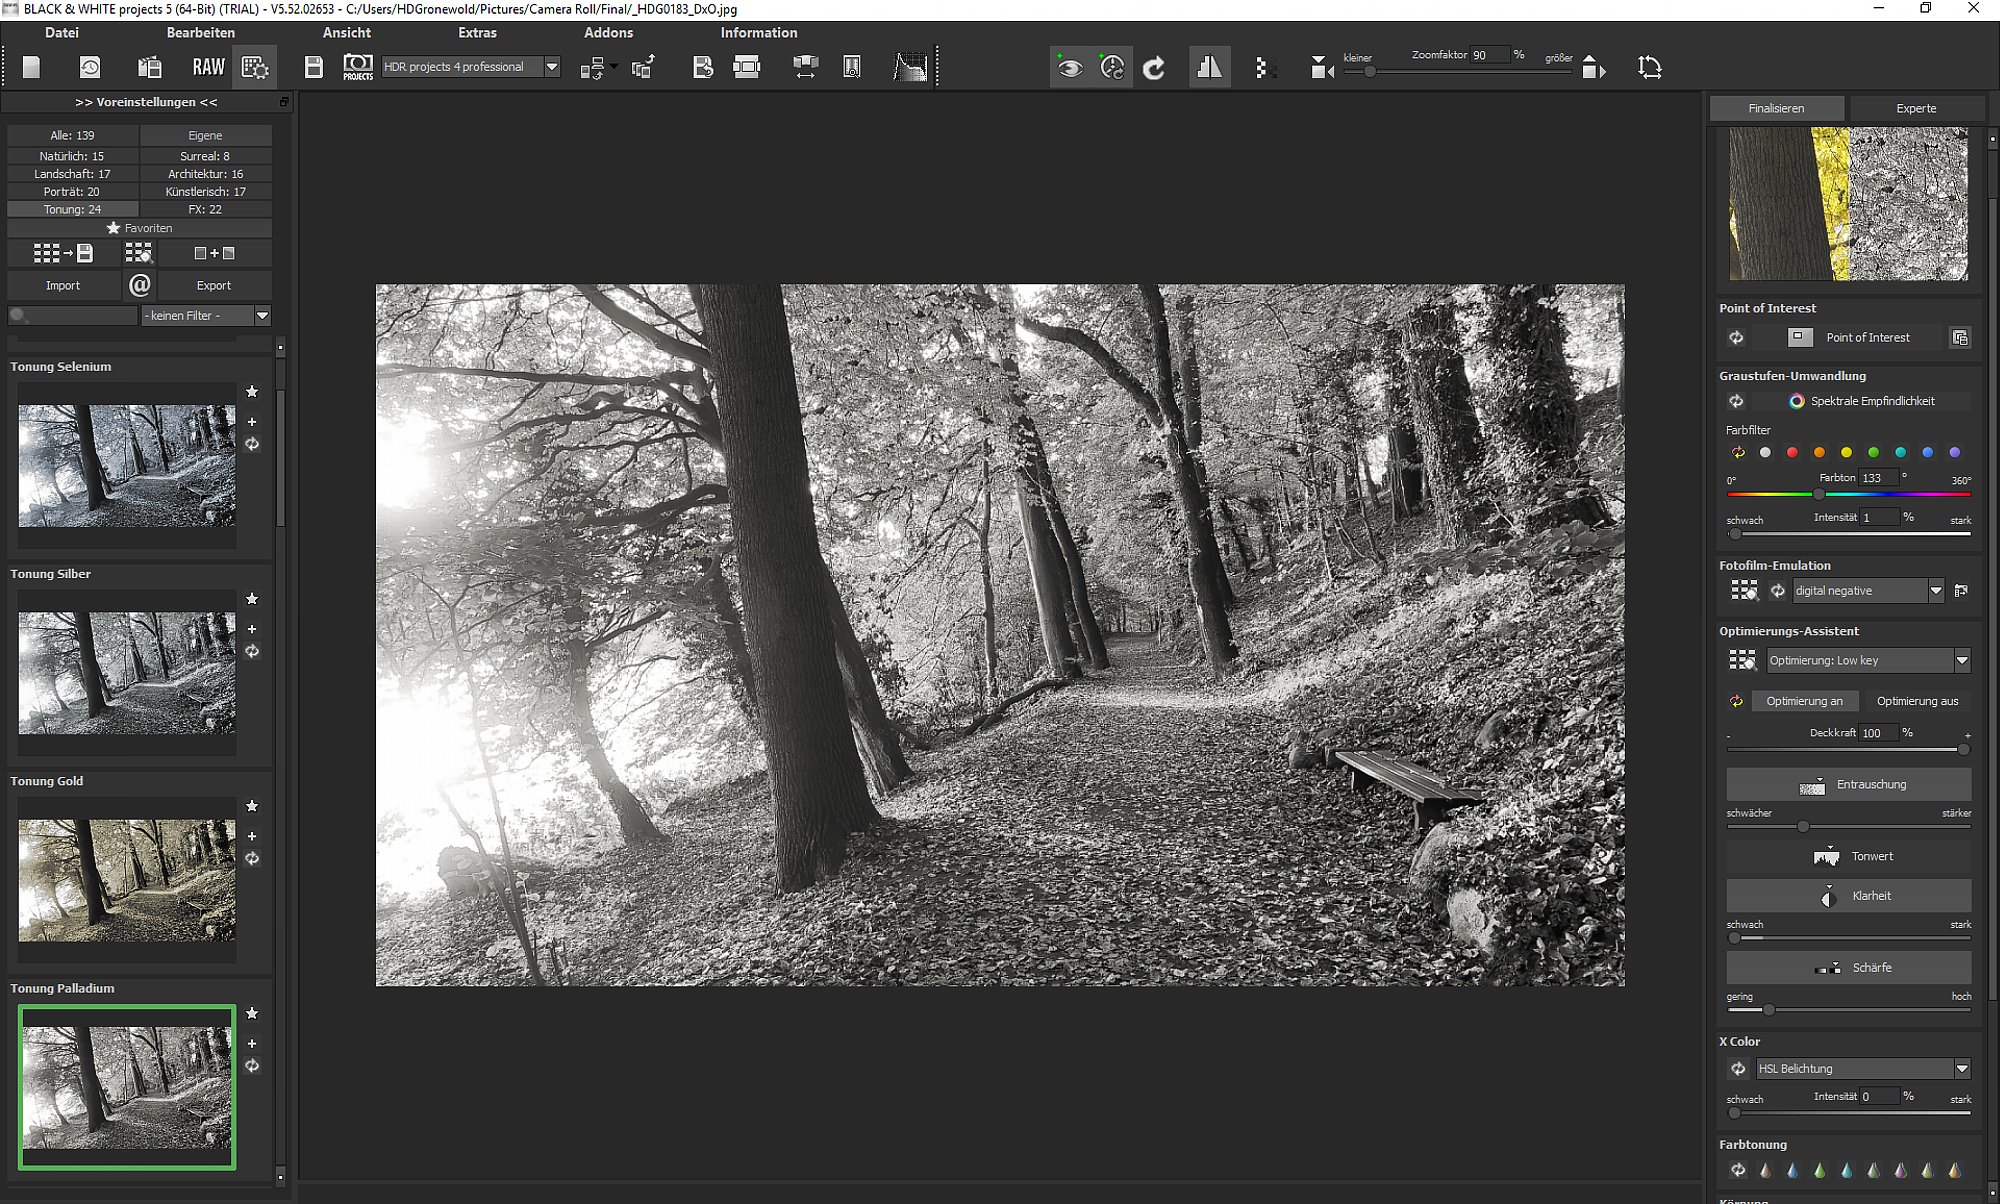Viewport: 2000px width, 1204px height.
Task: Select the Tonung Silber preset thumbnail
Action: click(x=127, y=673)
